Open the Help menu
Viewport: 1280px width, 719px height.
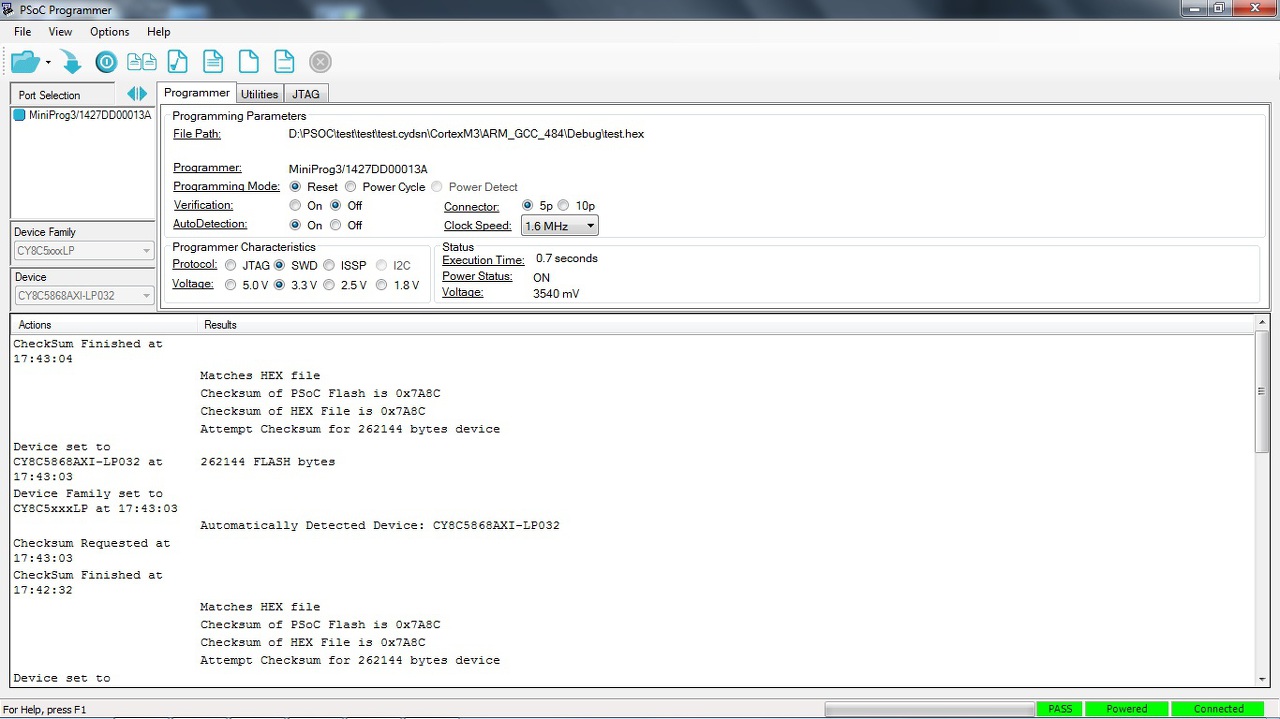[x=159, y=32]
